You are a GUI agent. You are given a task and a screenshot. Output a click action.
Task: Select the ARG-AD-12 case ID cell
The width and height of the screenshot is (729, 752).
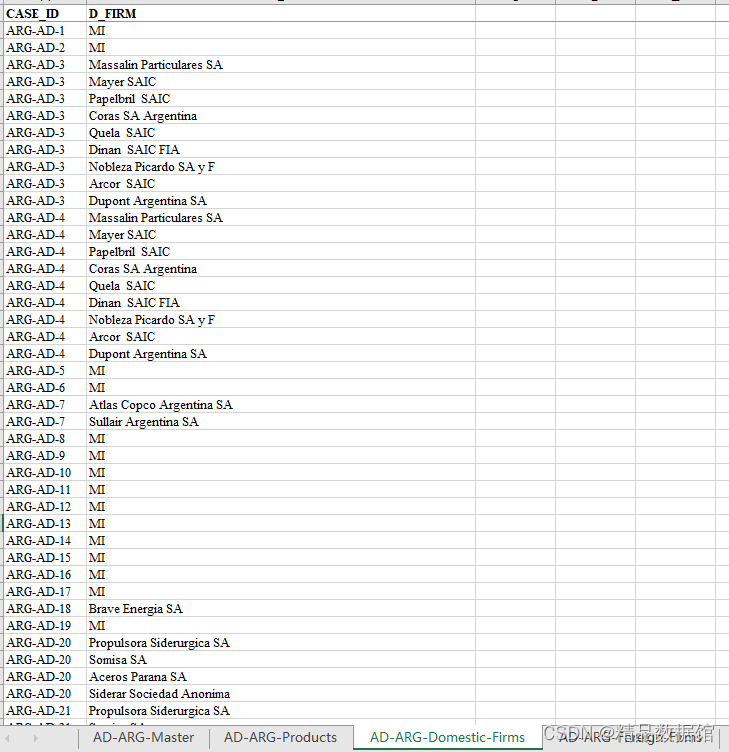point(45,507)
